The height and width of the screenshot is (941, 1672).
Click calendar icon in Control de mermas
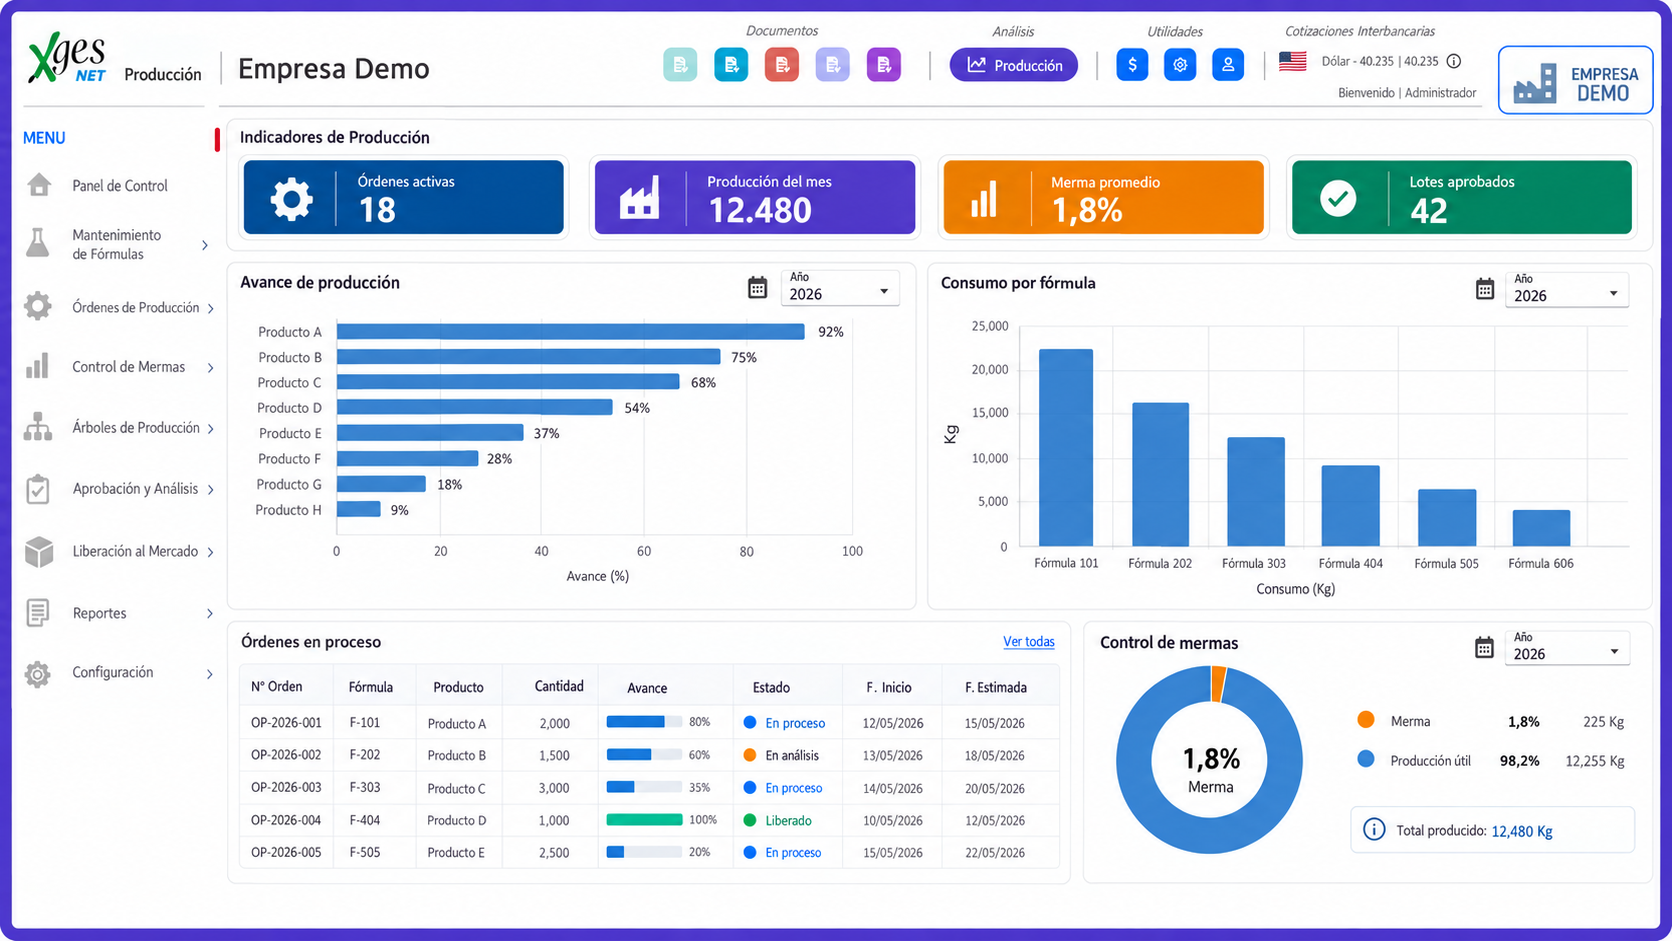tap(1485, 647)
